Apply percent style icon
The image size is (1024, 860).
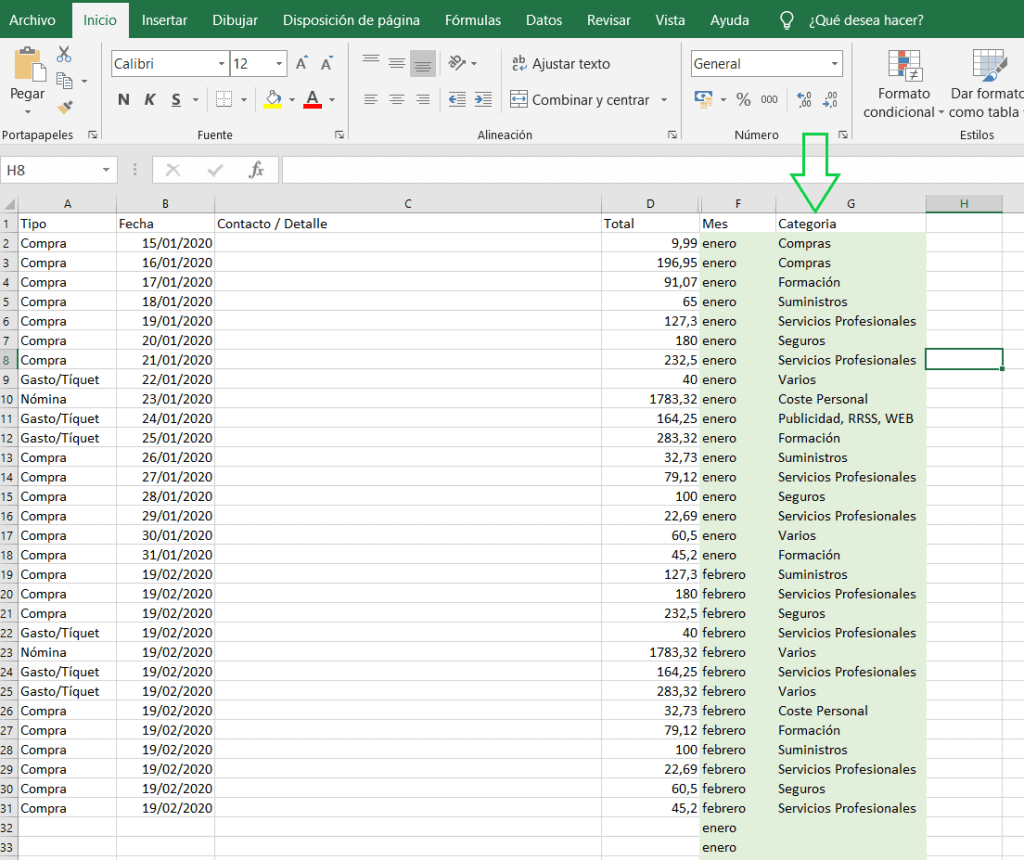click(x=743, y=100)
